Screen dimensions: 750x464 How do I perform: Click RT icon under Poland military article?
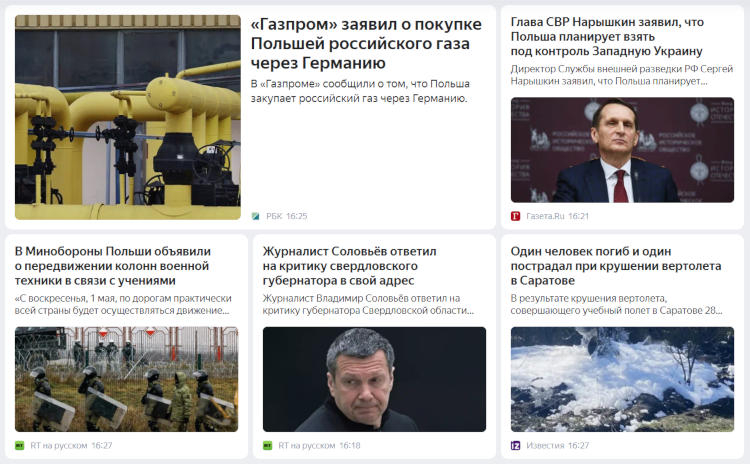(20, 446)
